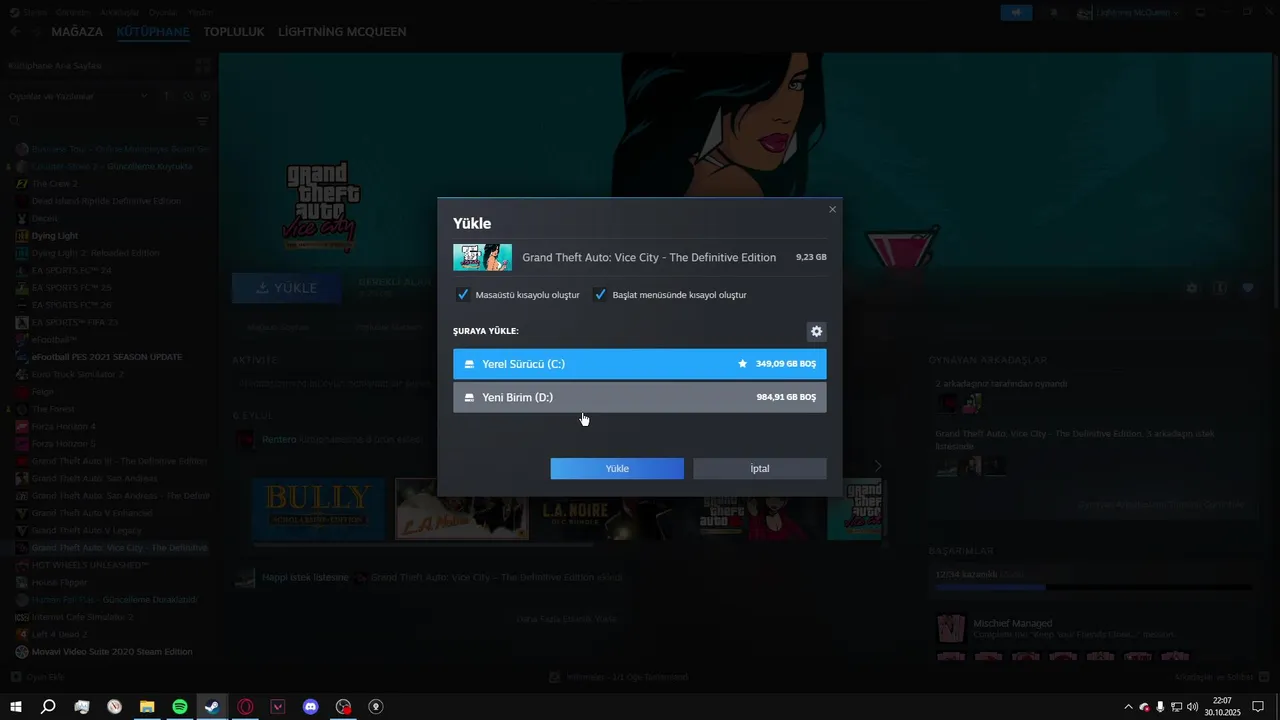Click the back navigation arrow in Steam
Viewport: 1280px width, 720px height.
15,32
